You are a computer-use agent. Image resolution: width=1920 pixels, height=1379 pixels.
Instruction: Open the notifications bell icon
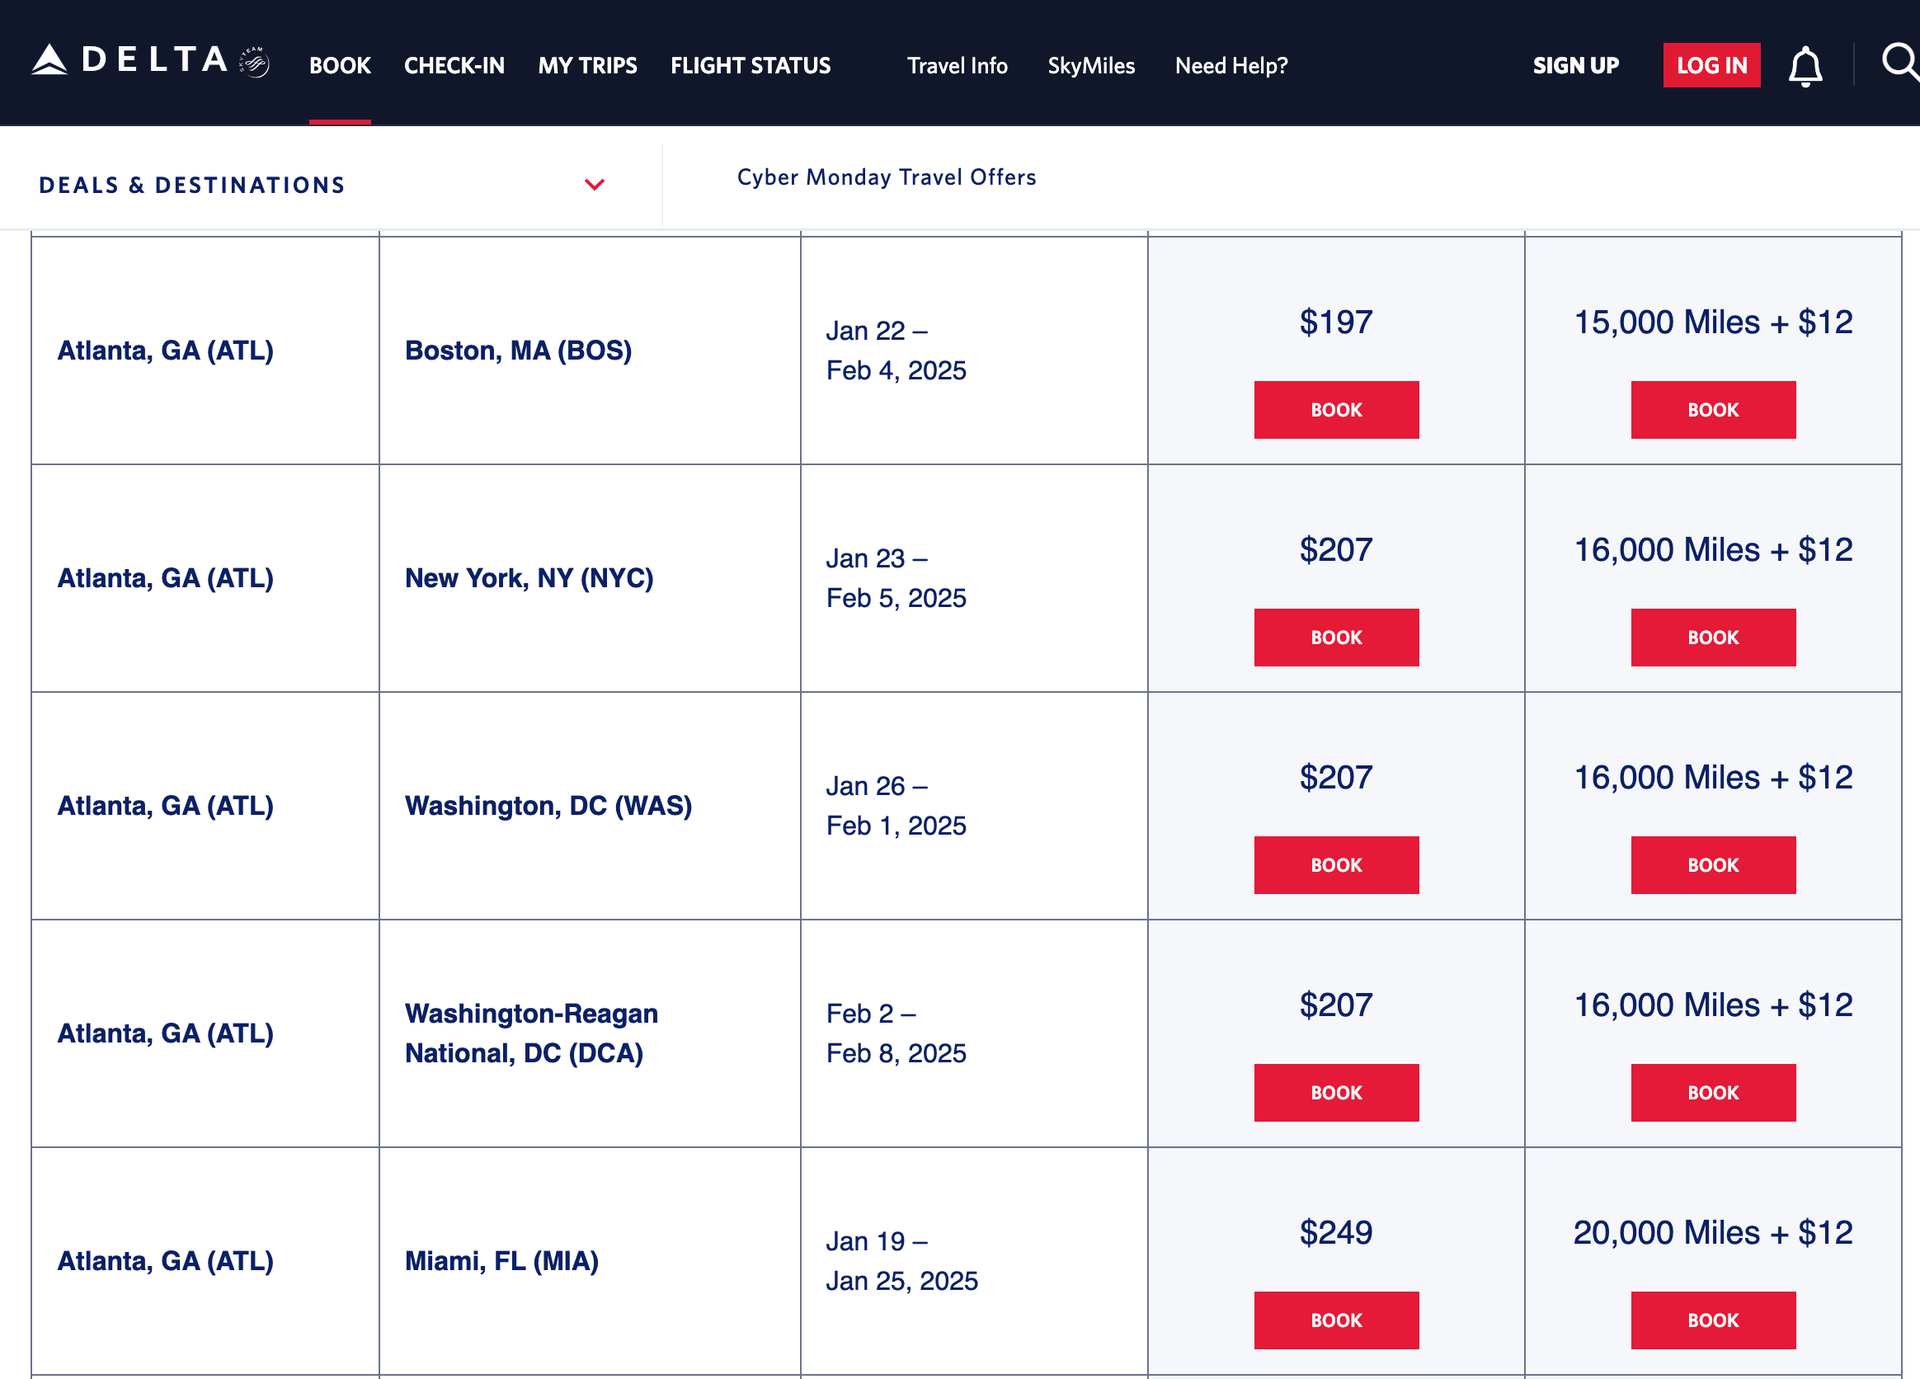click(1805, 66)
